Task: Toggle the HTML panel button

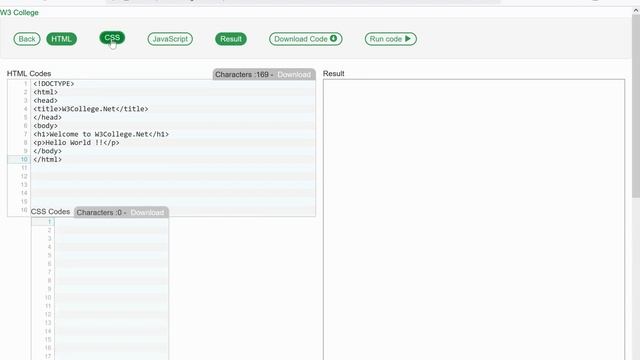Action: (62, 39)
